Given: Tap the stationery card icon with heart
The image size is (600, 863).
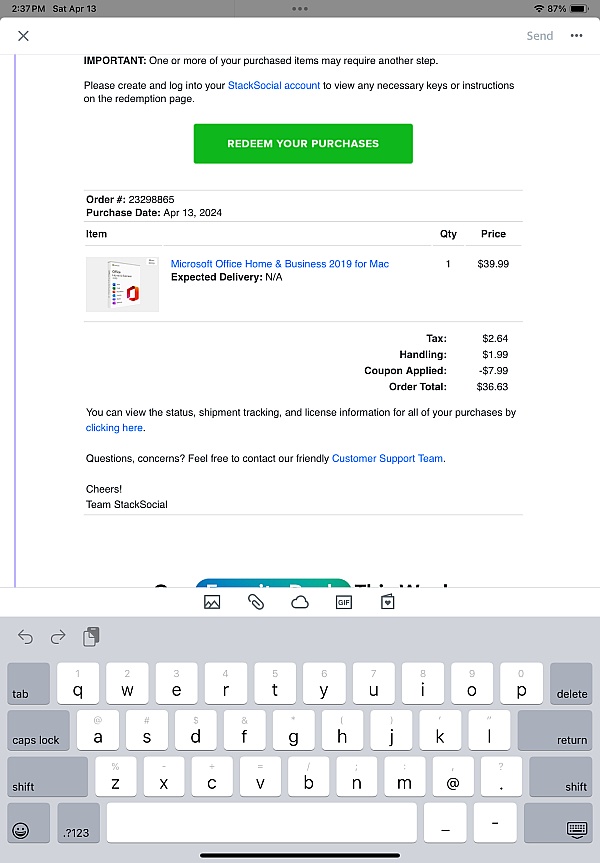Looking at the screenshot, I should coord(387,602).
